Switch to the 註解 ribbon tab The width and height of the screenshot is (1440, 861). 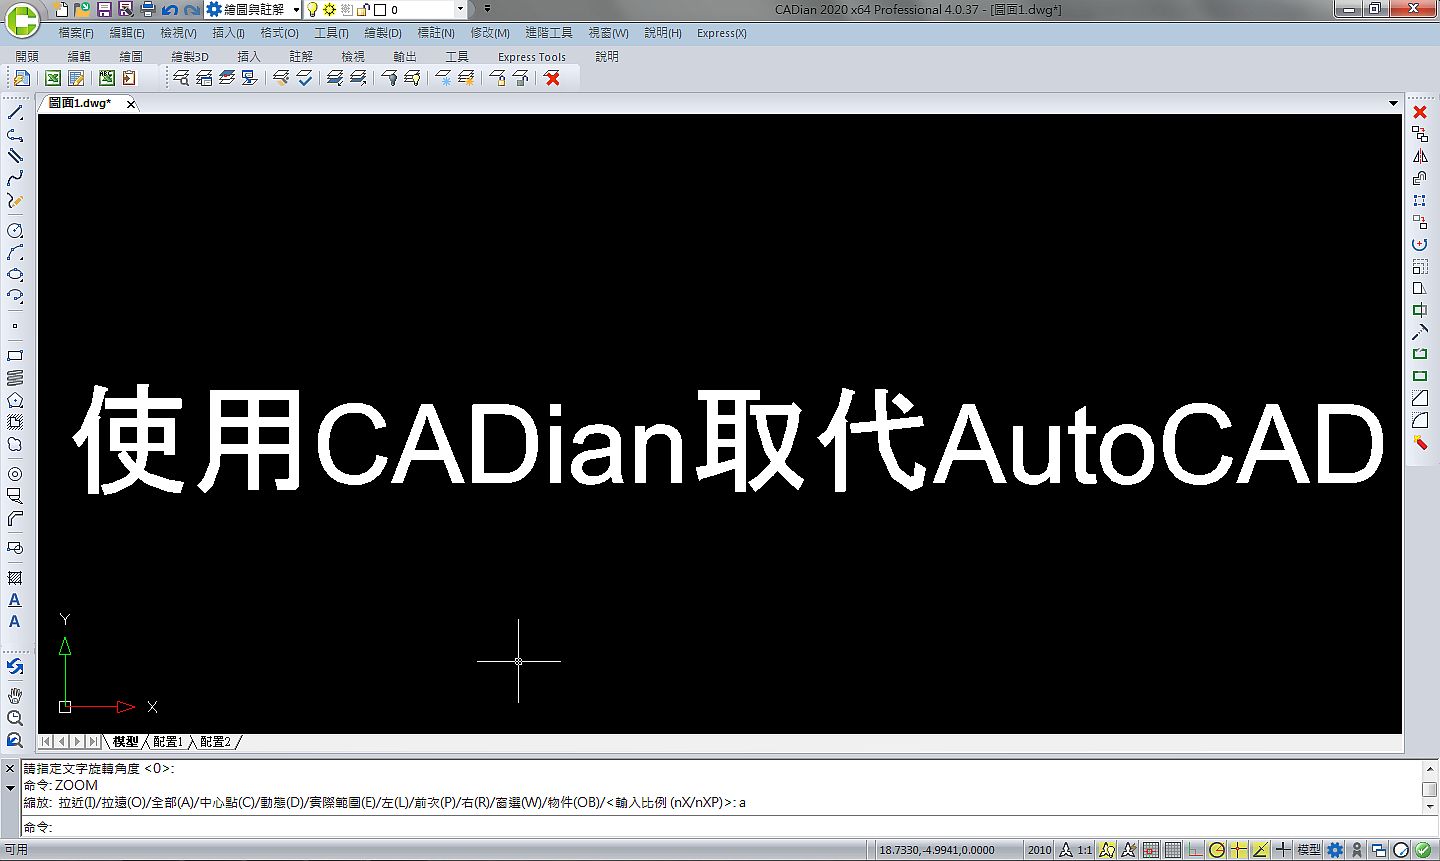[x=301, y=57]
